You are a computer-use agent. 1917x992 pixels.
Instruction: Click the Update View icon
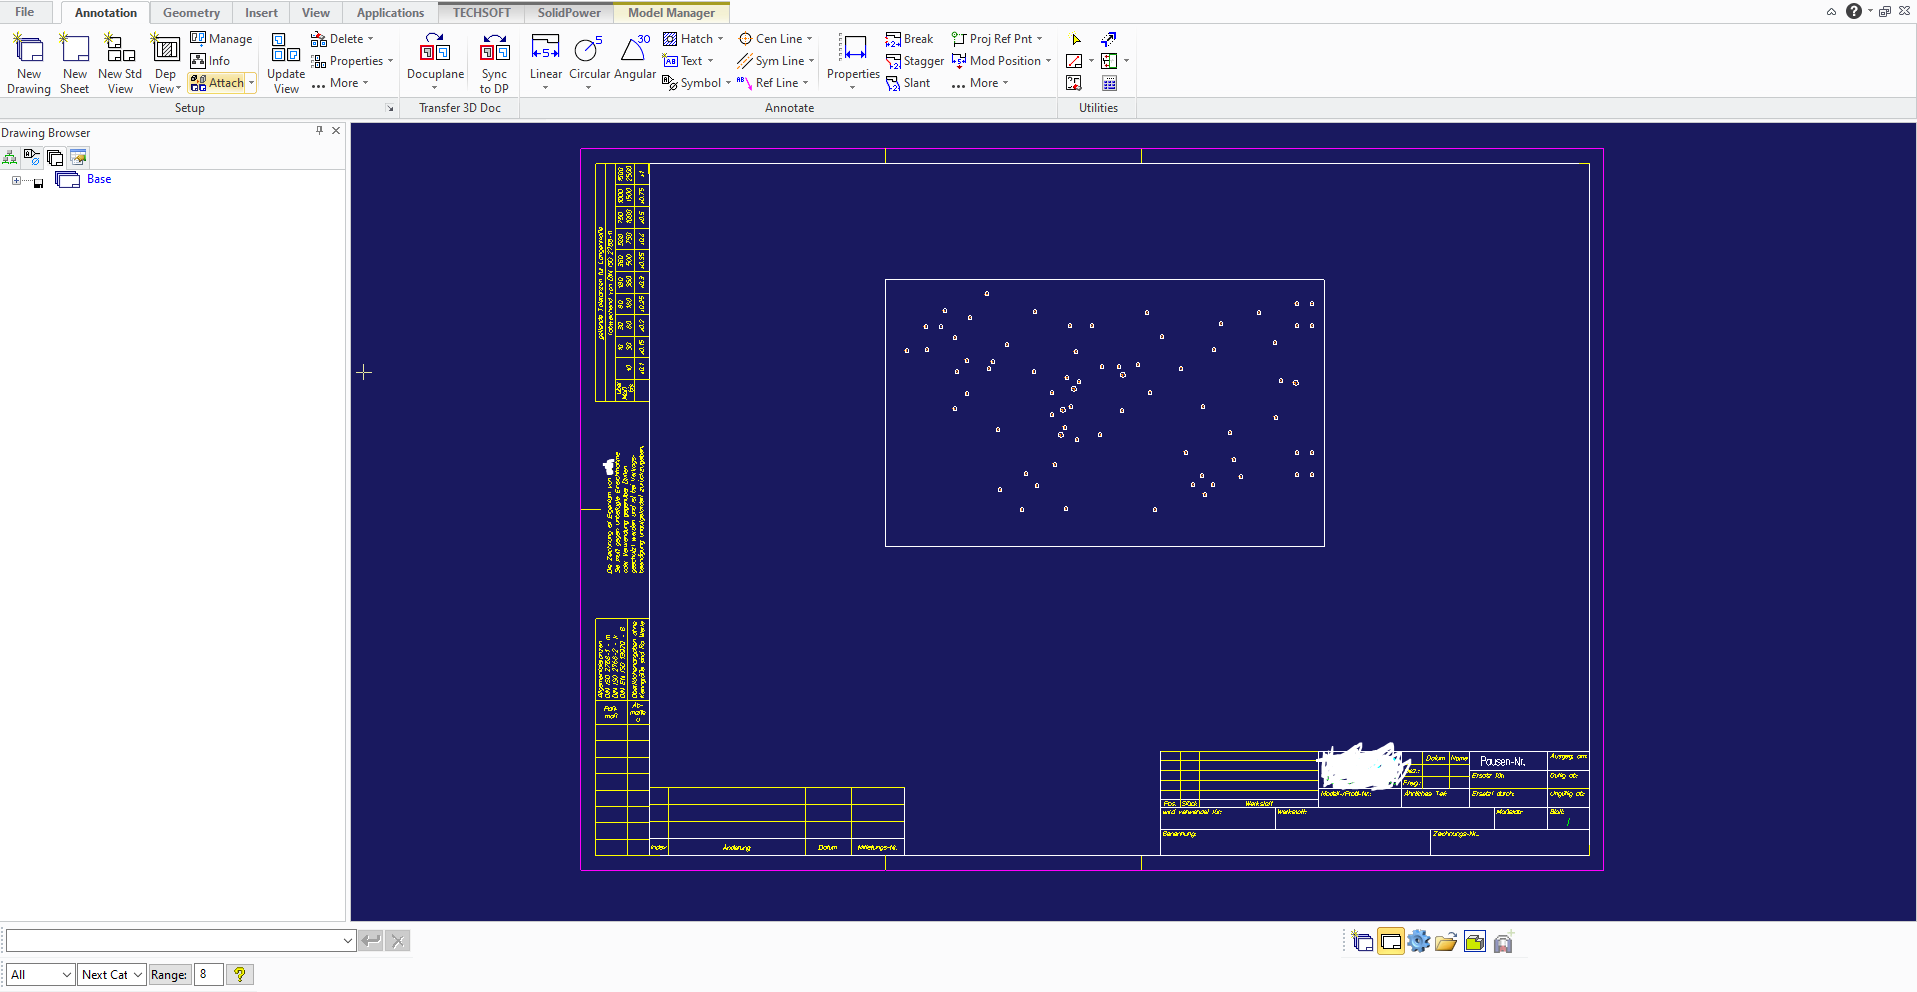click(285, 63)
